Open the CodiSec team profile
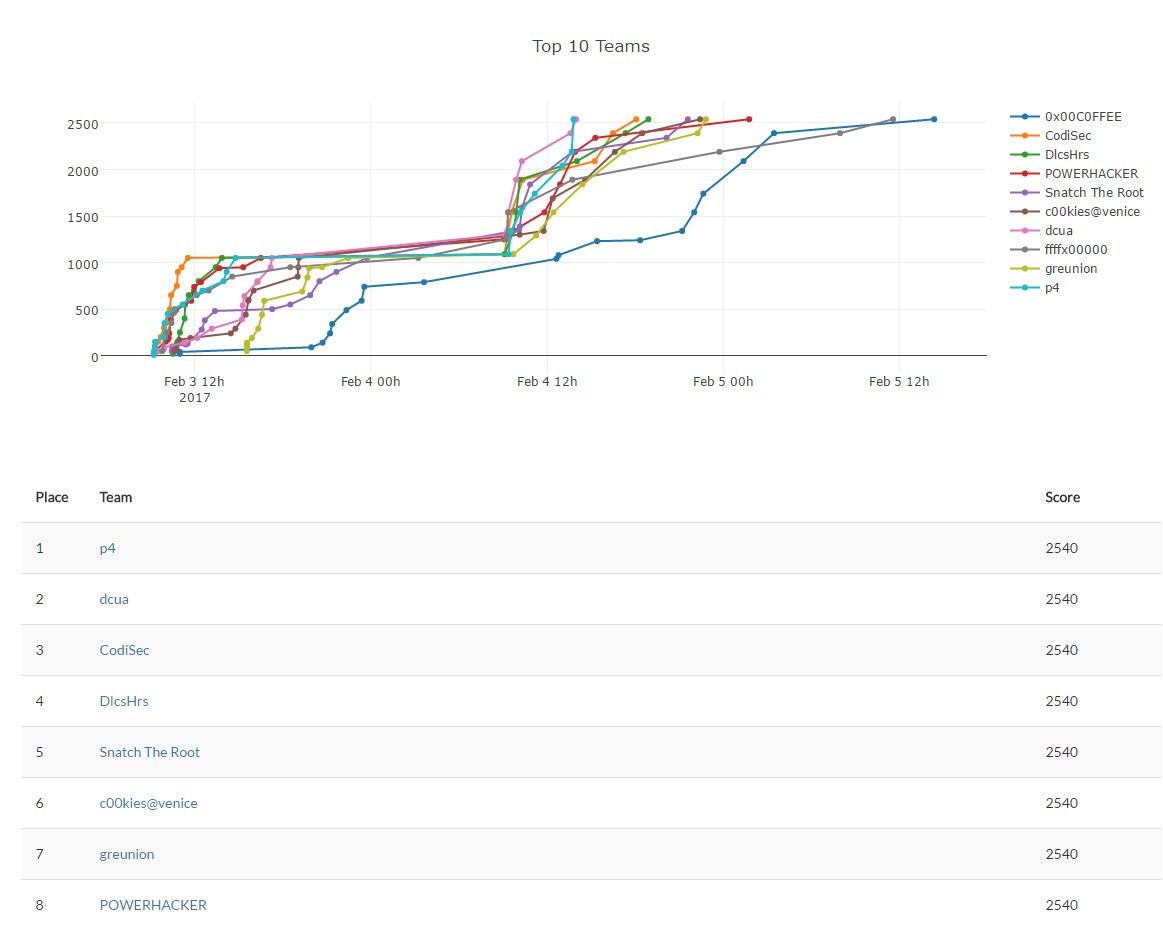 pos(124,650)
